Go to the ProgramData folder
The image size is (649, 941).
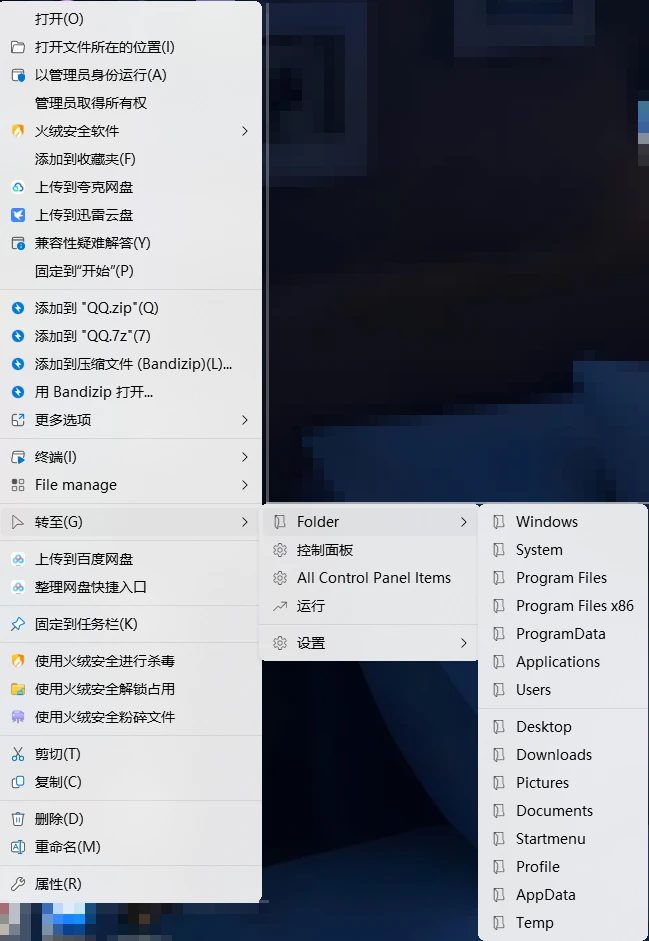click(563, 634)
